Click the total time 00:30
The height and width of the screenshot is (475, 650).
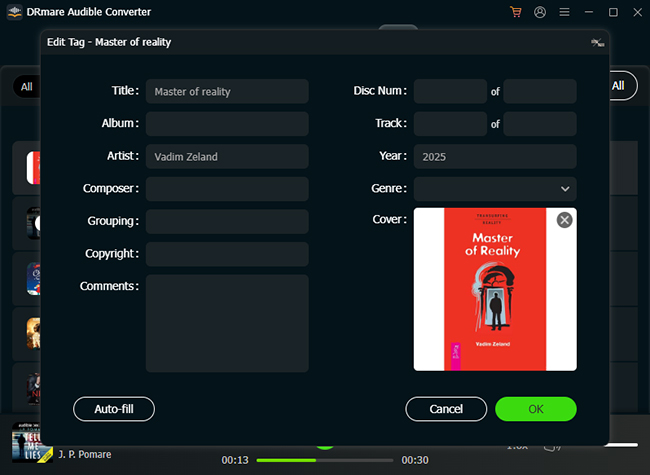click(x=415, y=460)
